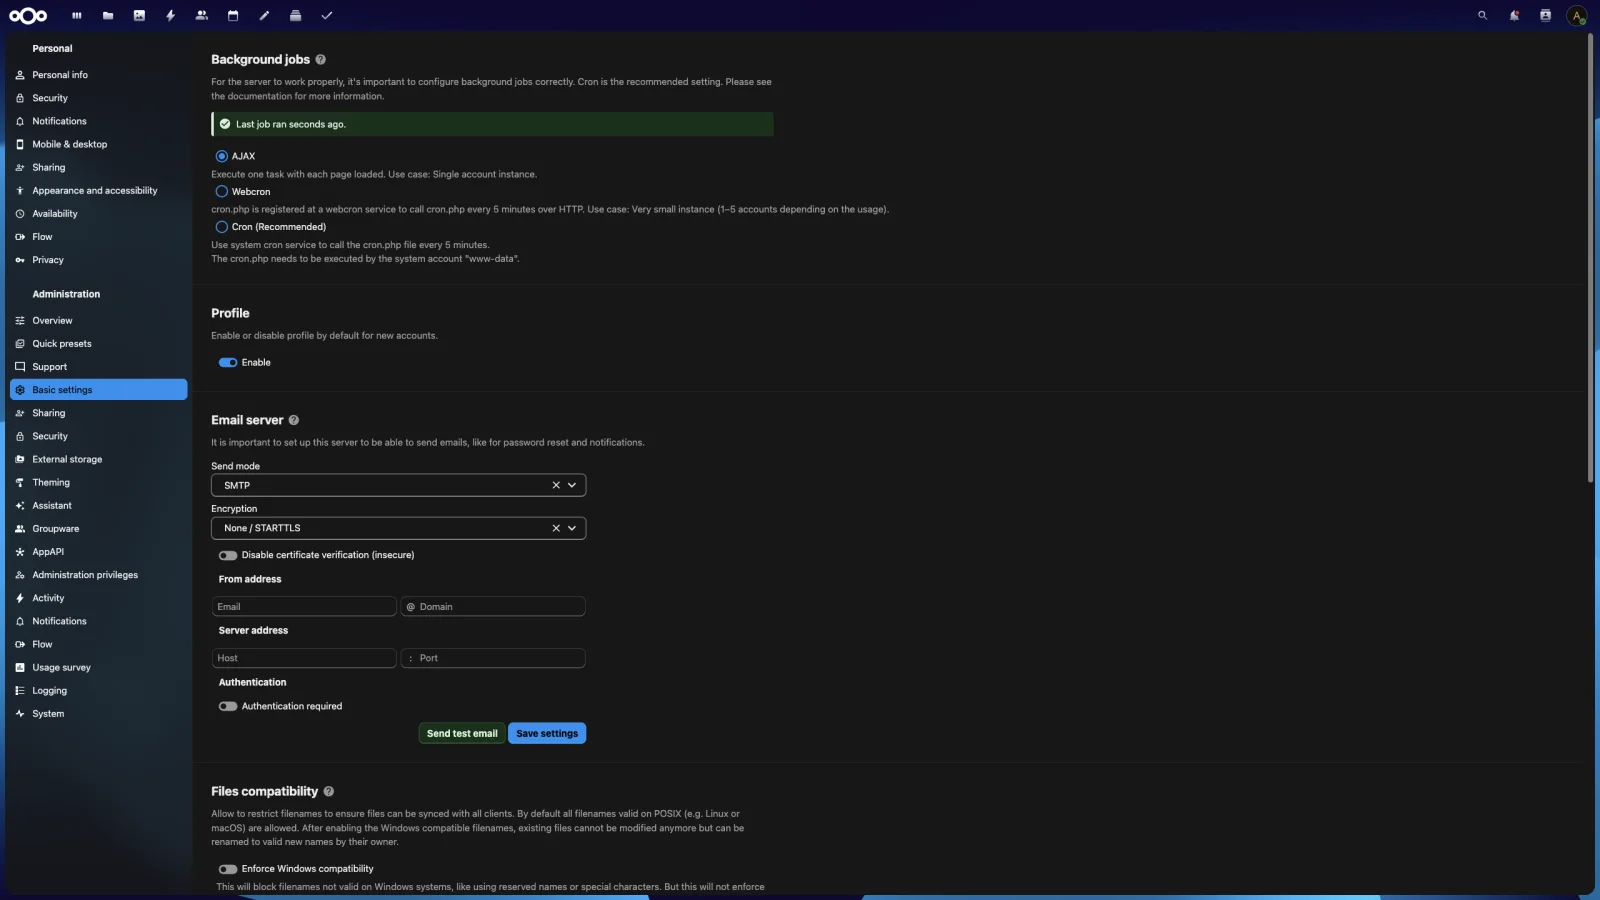Open Mobile & desktop settings
Screen dimensions: 1600x900
click(x=99, y=144)
